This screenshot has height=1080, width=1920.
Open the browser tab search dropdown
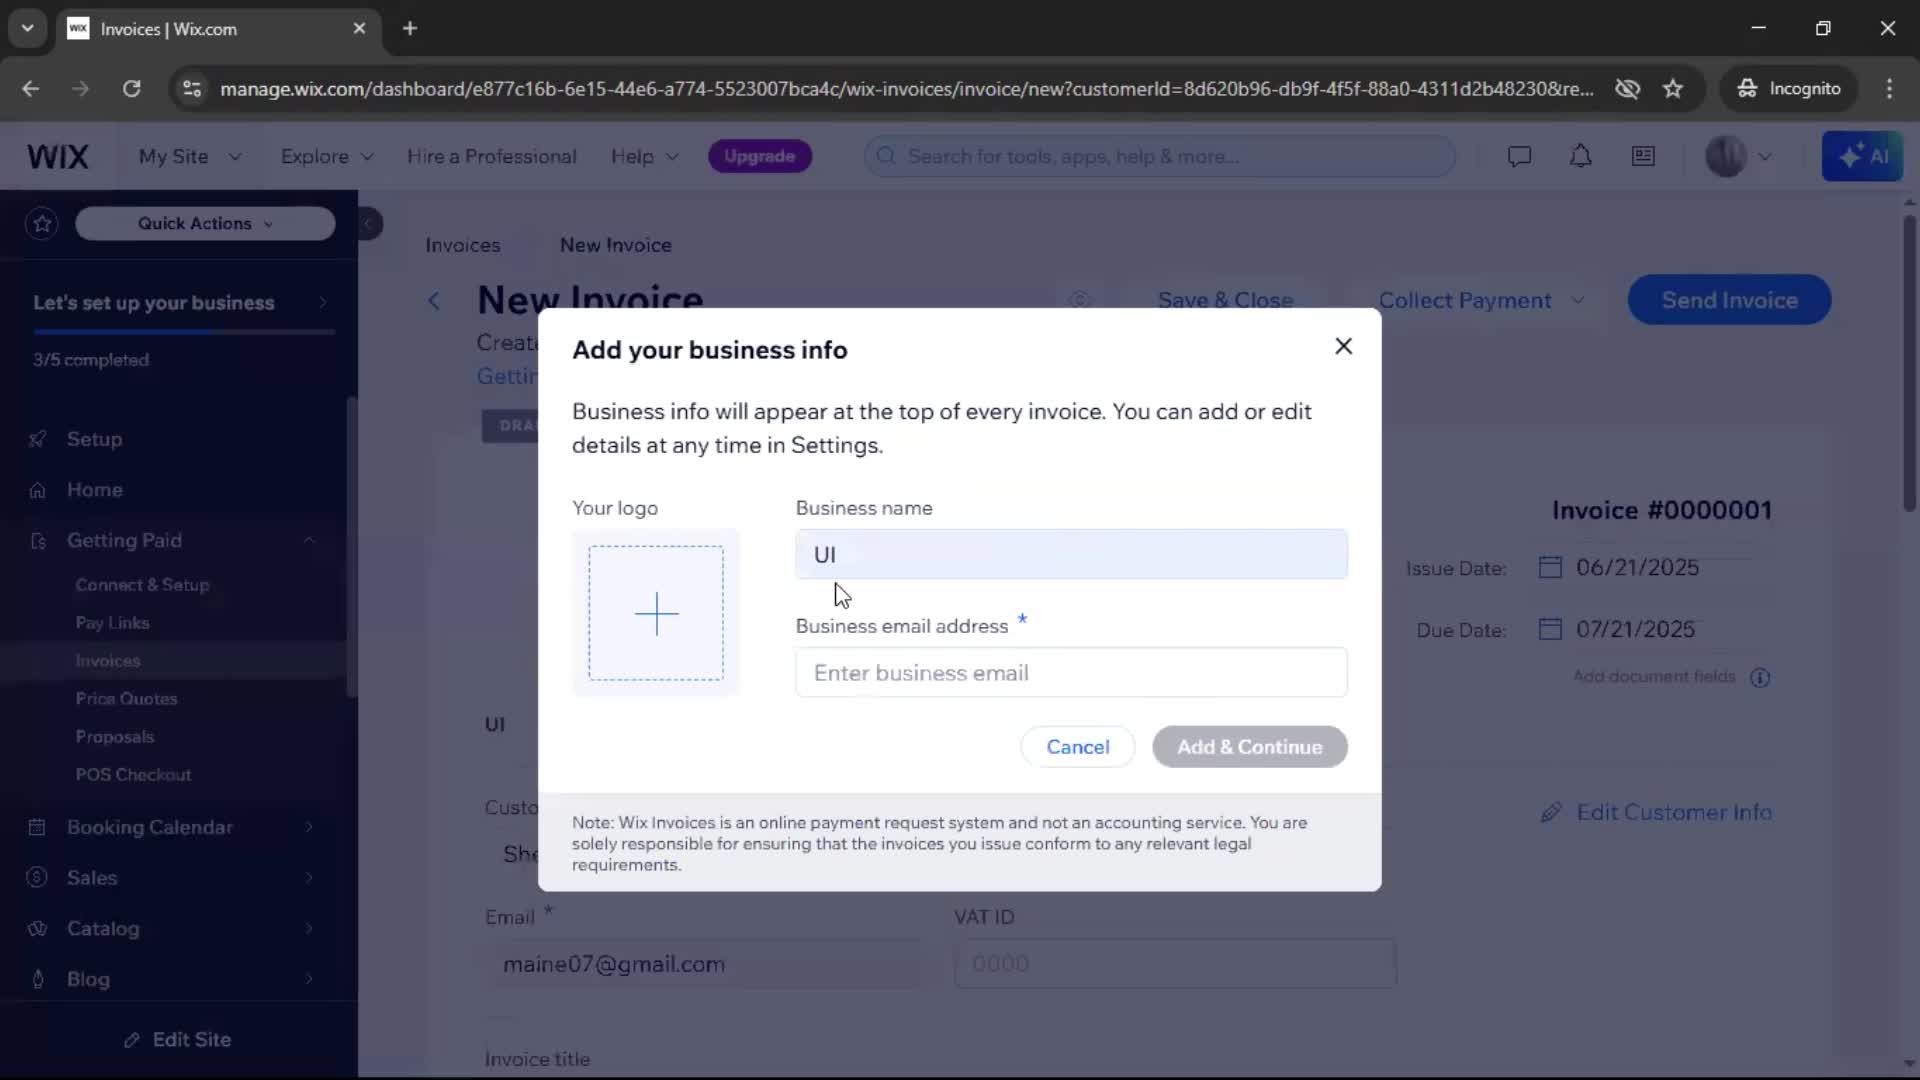click(x=28, y=29)
